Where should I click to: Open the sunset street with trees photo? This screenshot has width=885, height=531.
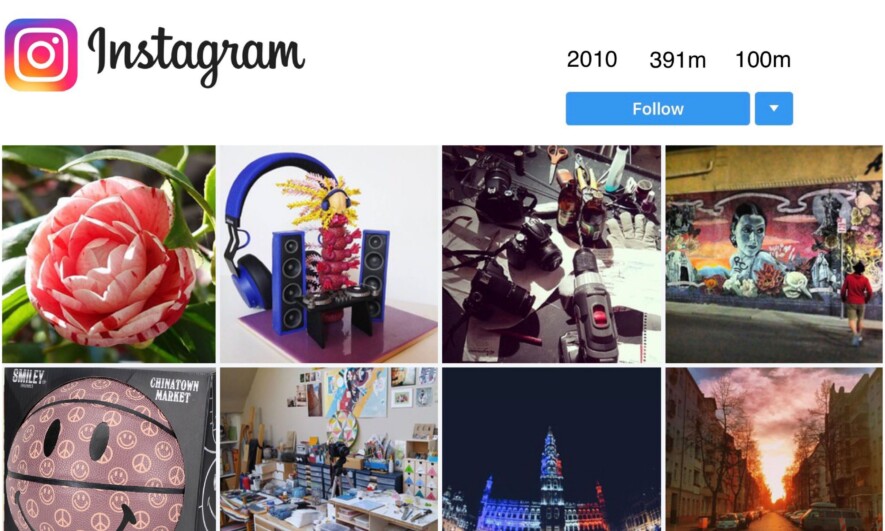(x=774, y=449)
